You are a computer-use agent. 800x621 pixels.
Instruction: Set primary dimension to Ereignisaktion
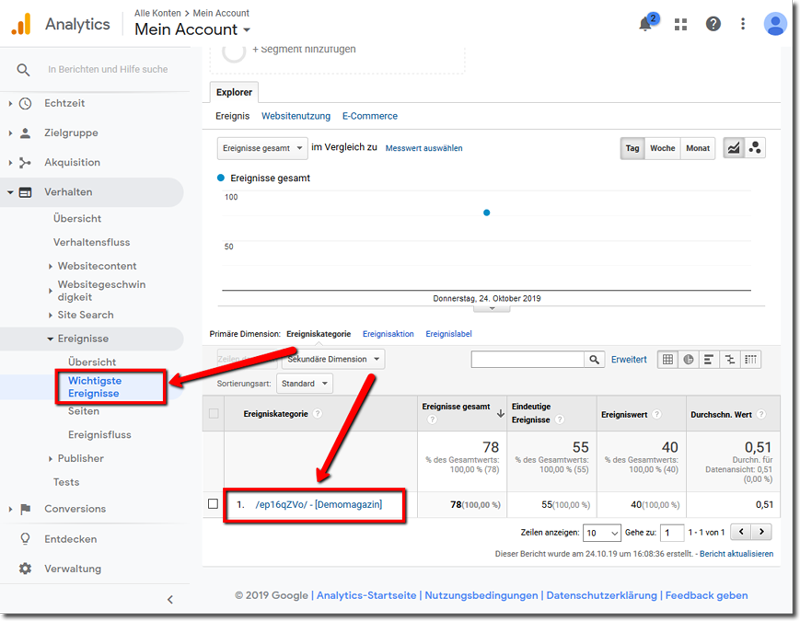coord(388,334)
